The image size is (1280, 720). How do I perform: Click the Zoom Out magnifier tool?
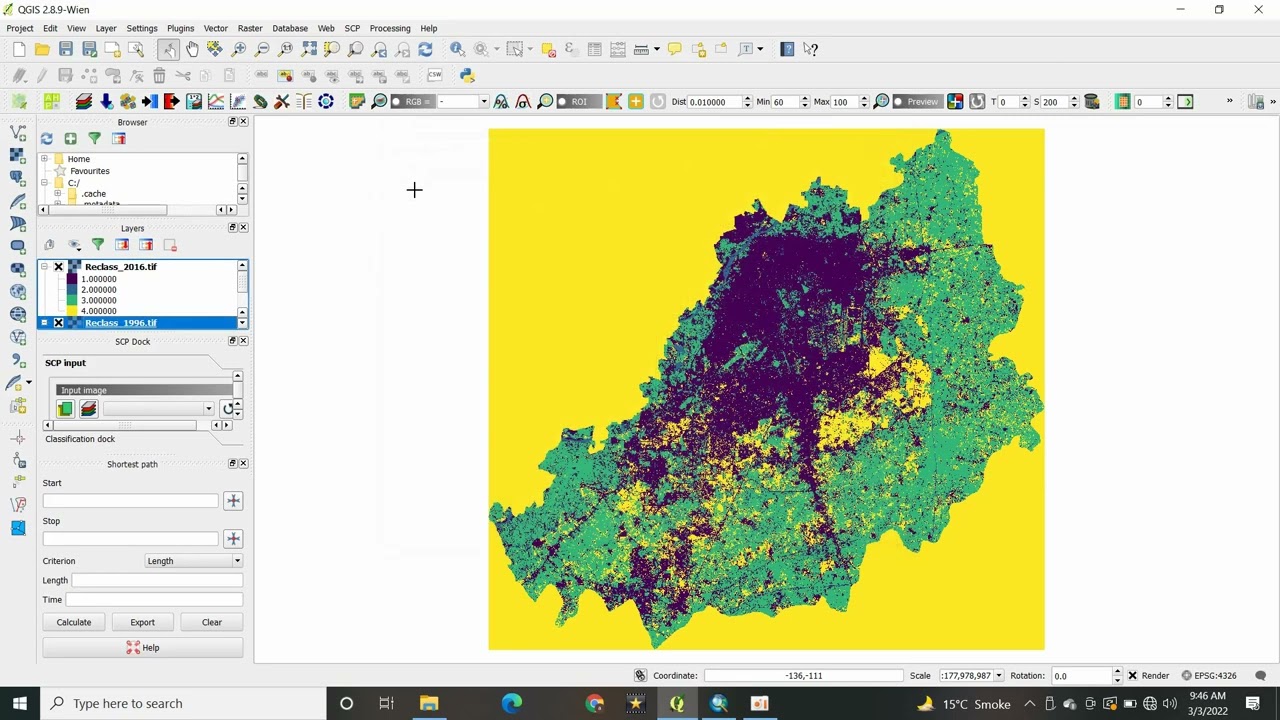262,49
